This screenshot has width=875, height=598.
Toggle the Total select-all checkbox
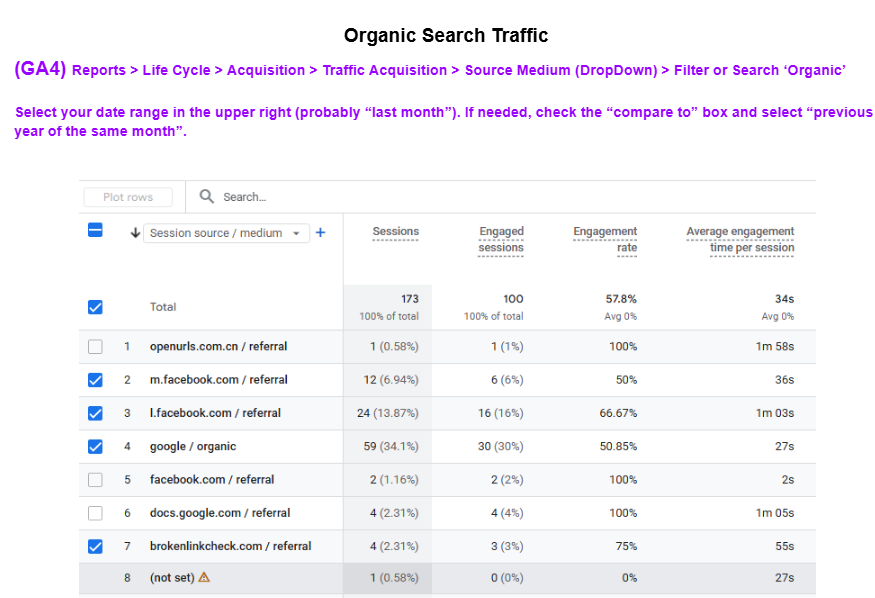95,307
